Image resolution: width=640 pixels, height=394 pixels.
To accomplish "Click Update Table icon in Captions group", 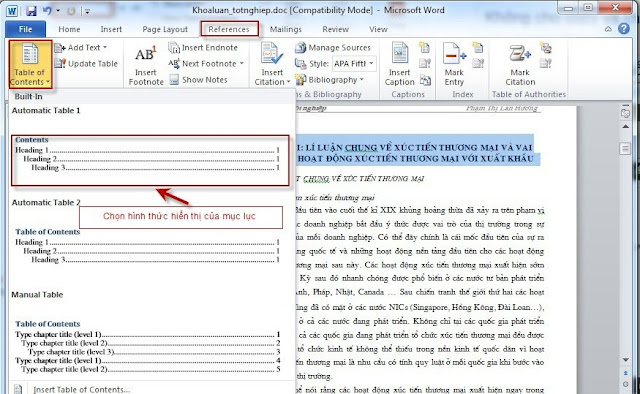I will coord(424,63).
